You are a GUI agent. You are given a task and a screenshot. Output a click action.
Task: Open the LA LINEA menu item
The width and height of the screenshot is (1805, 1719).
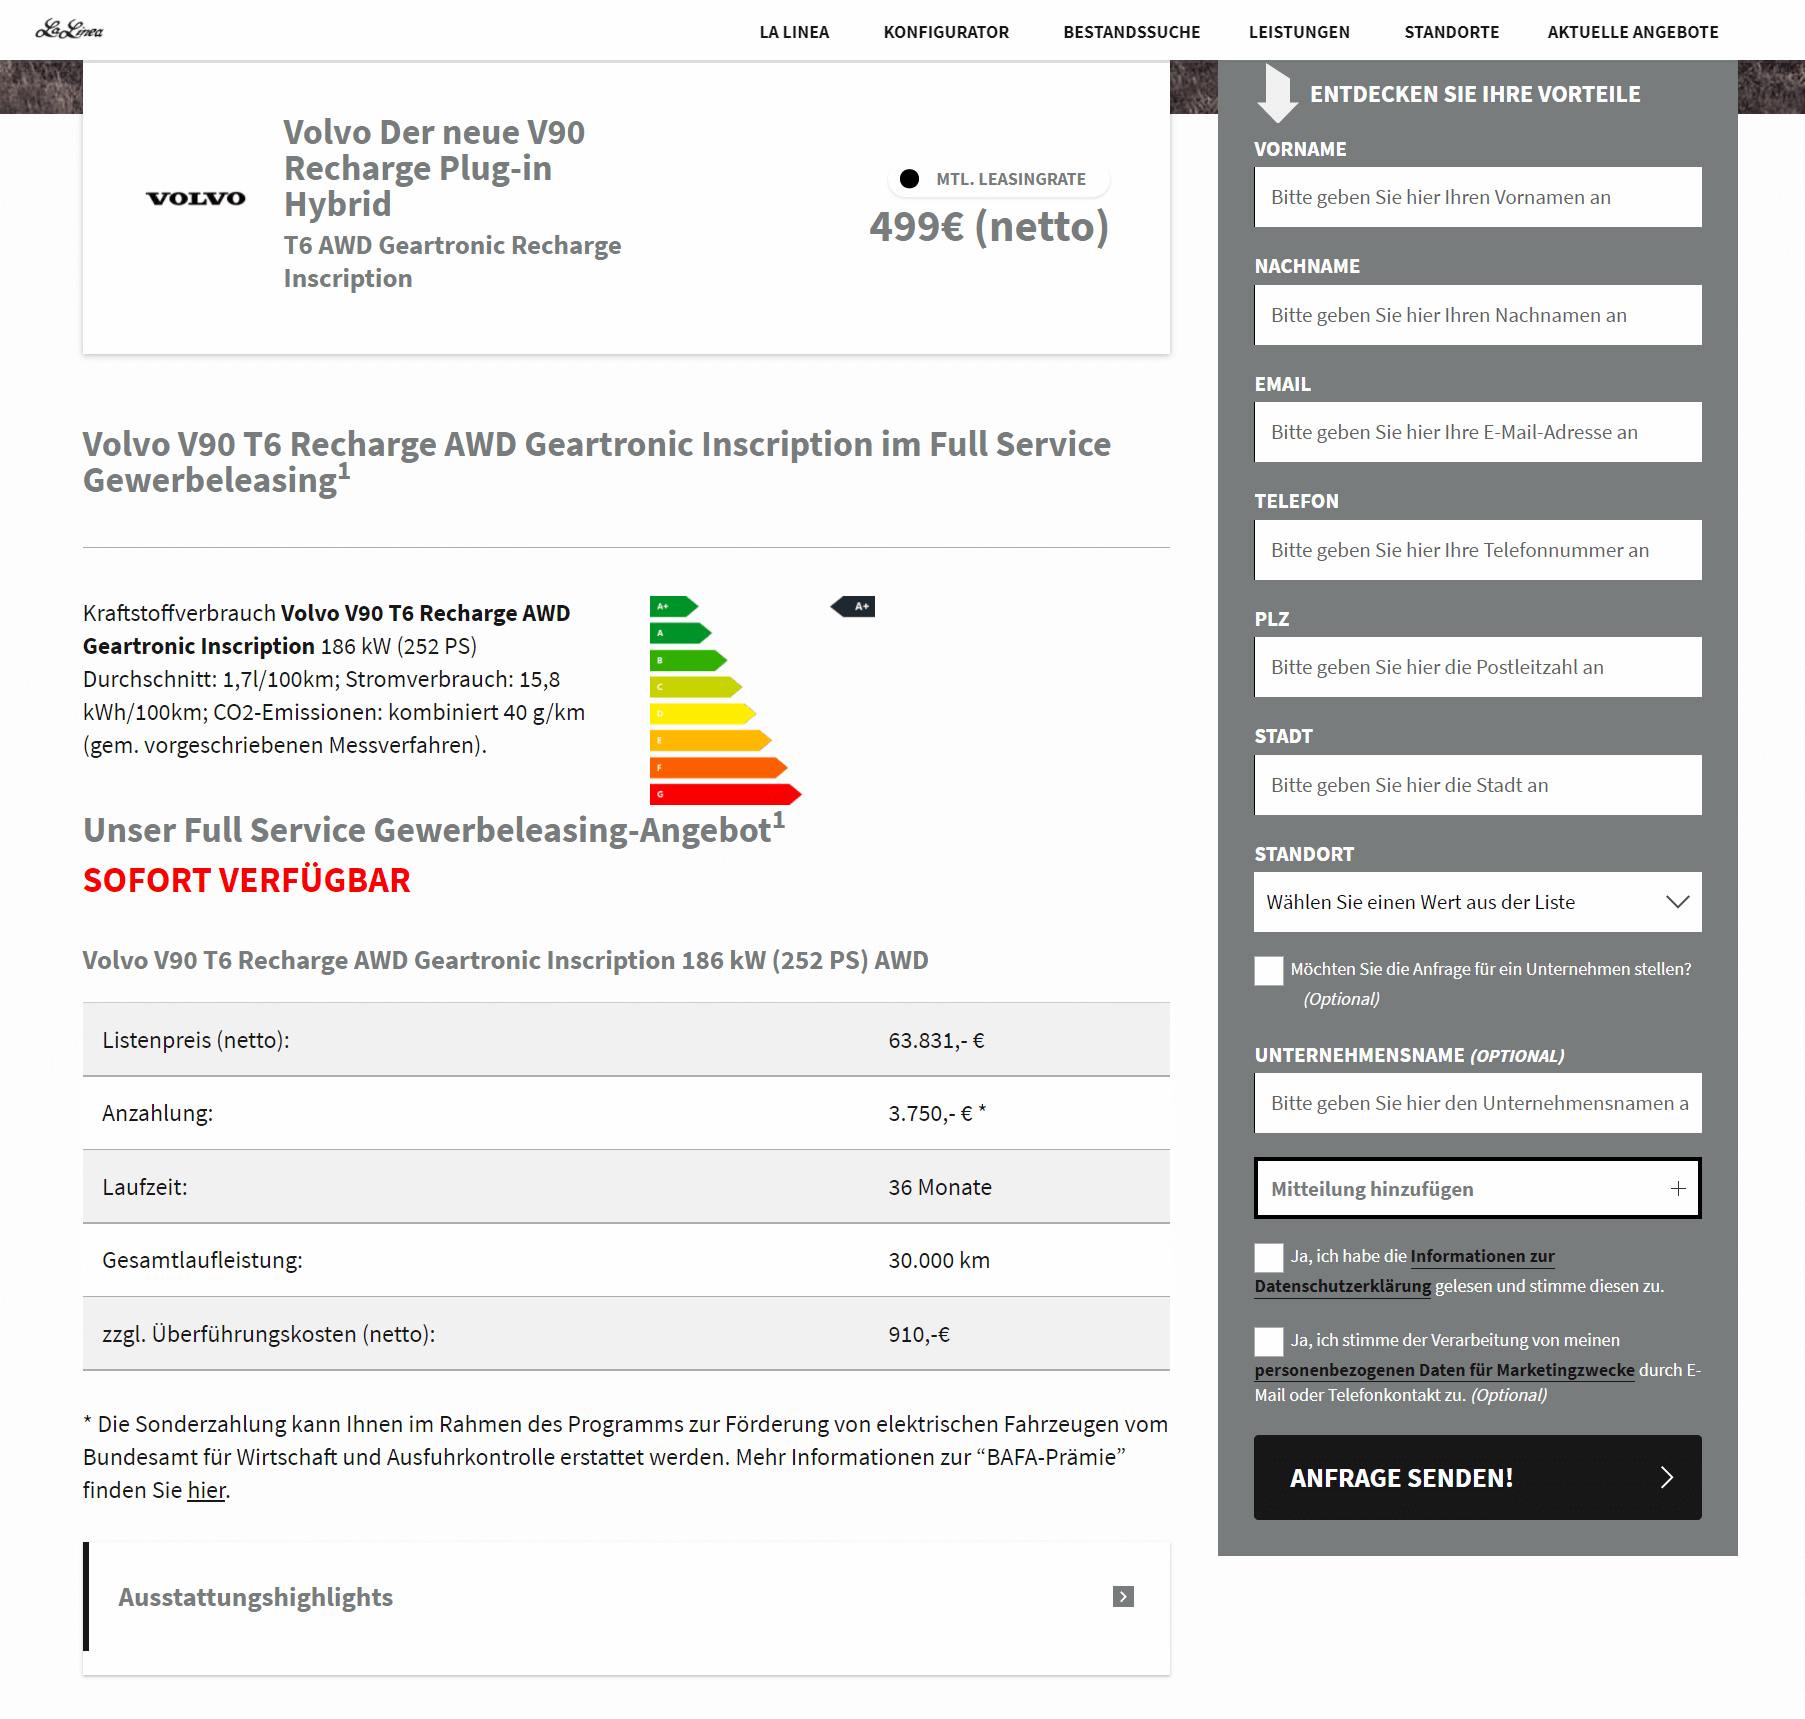(x=794, y=32)
